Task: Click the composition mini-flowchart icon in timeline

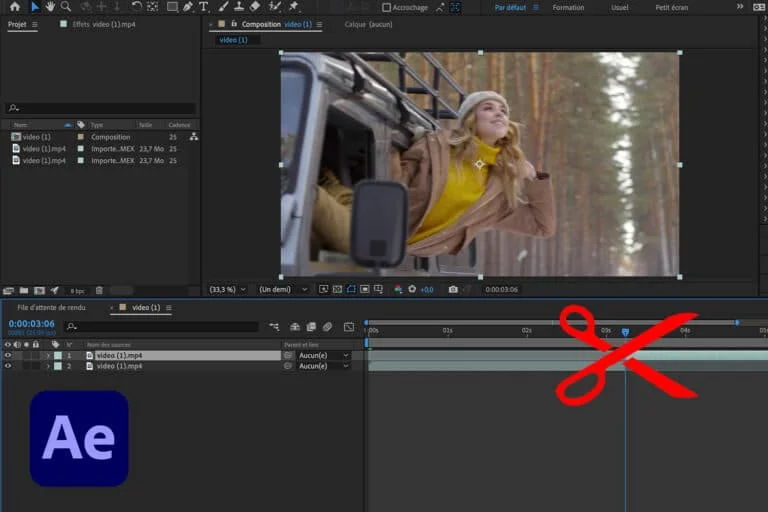Action: [x=274, y=327]
